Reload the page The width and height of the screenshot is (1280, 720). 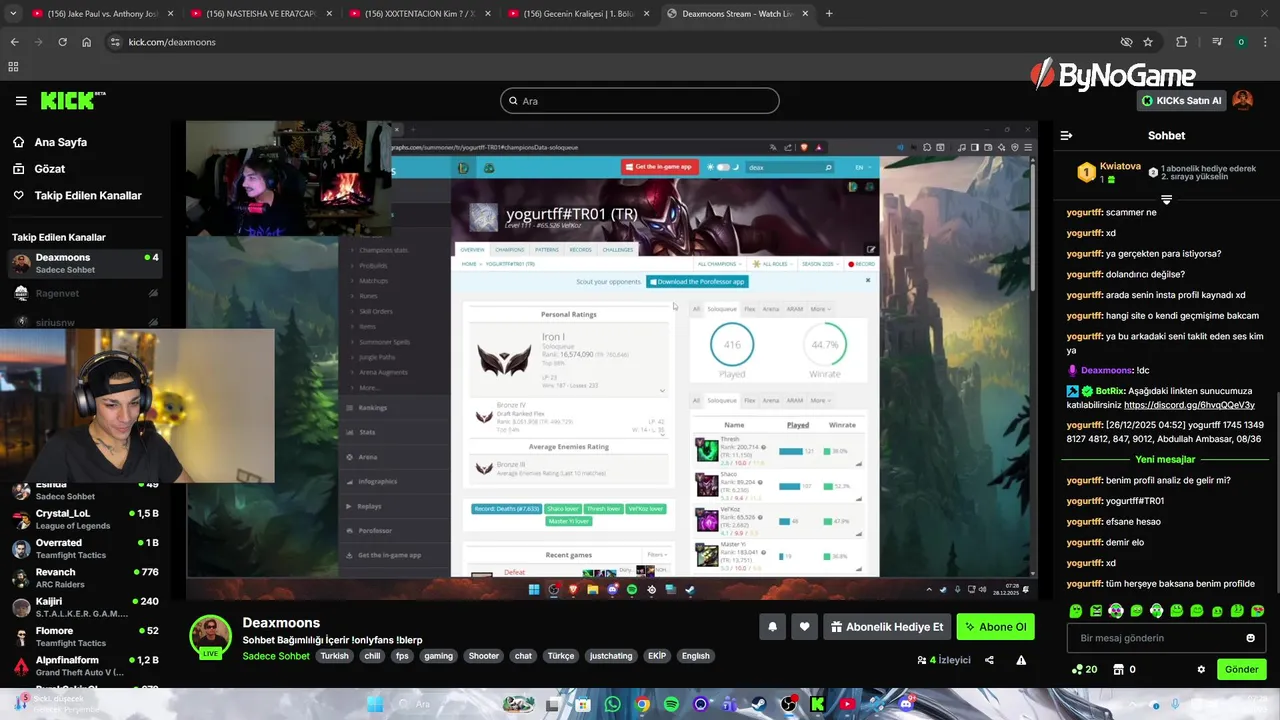[62, 42]
